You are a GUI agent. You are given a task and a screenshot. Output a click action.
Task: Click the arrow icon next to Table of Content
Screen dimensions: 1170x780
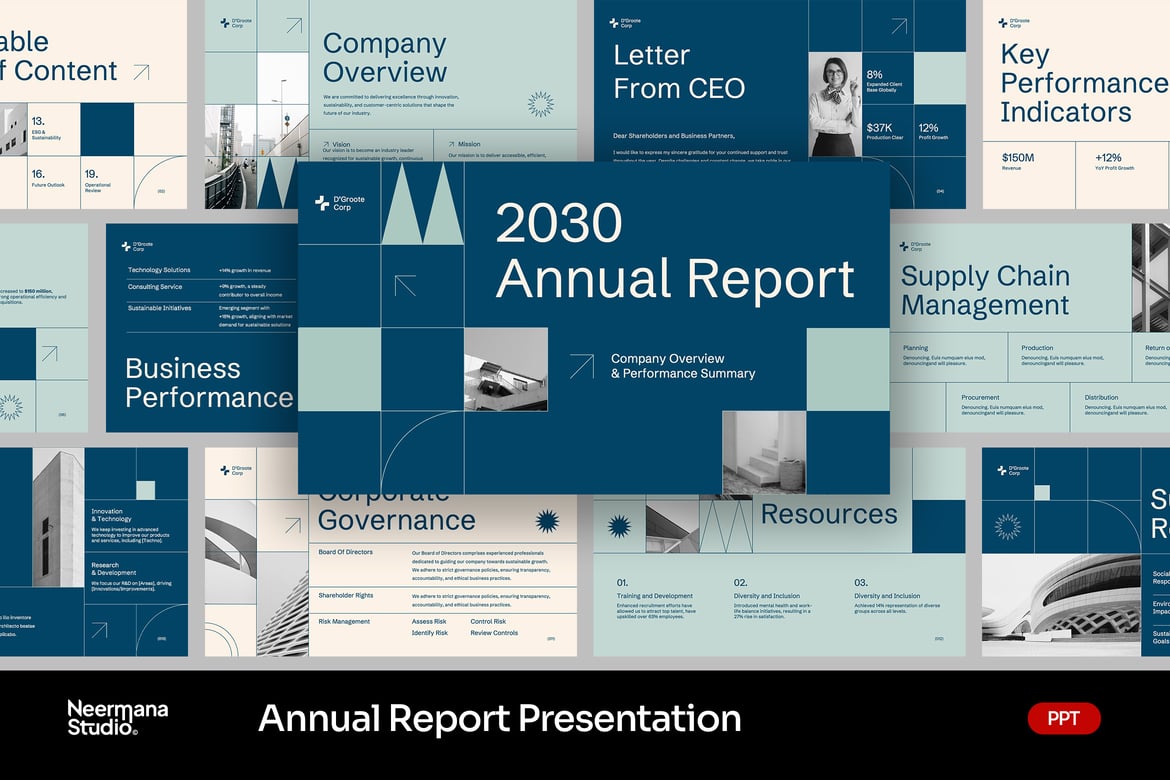(142, 72)
